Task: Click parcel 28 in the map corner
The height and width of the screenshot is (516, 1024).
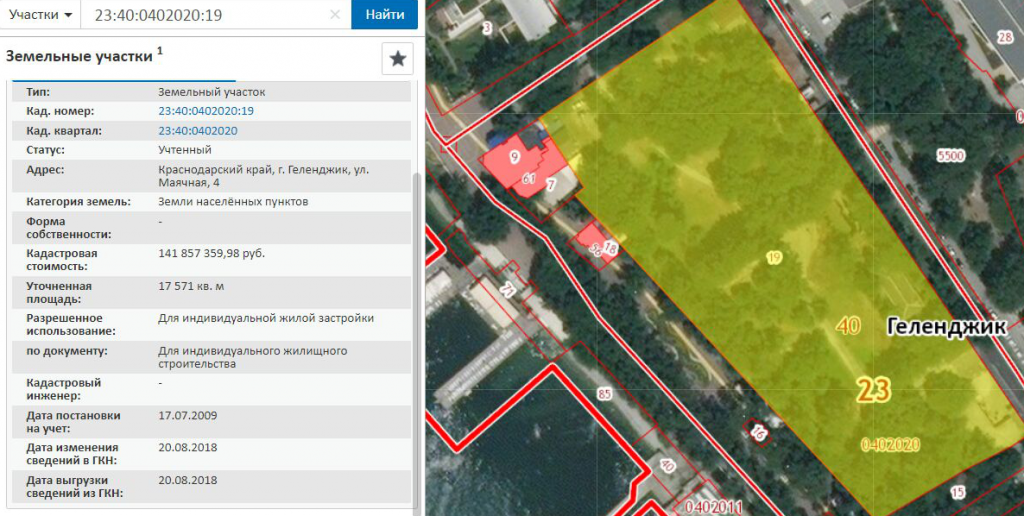Action: click(x=1005, y=36)
